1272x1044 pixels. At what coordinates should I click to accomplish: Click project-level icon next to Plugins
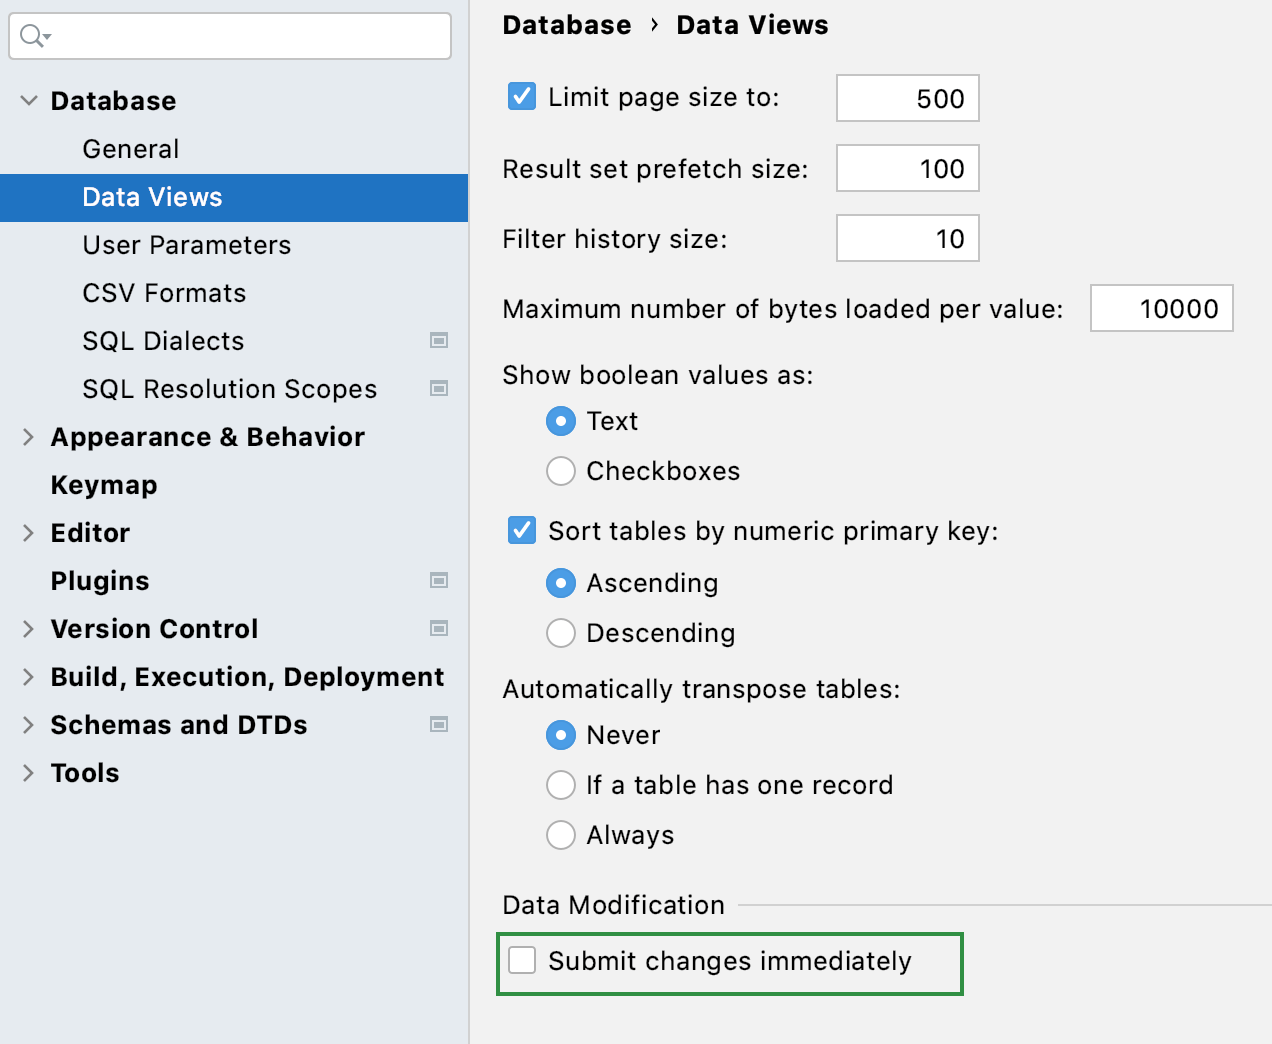[438, 581]
